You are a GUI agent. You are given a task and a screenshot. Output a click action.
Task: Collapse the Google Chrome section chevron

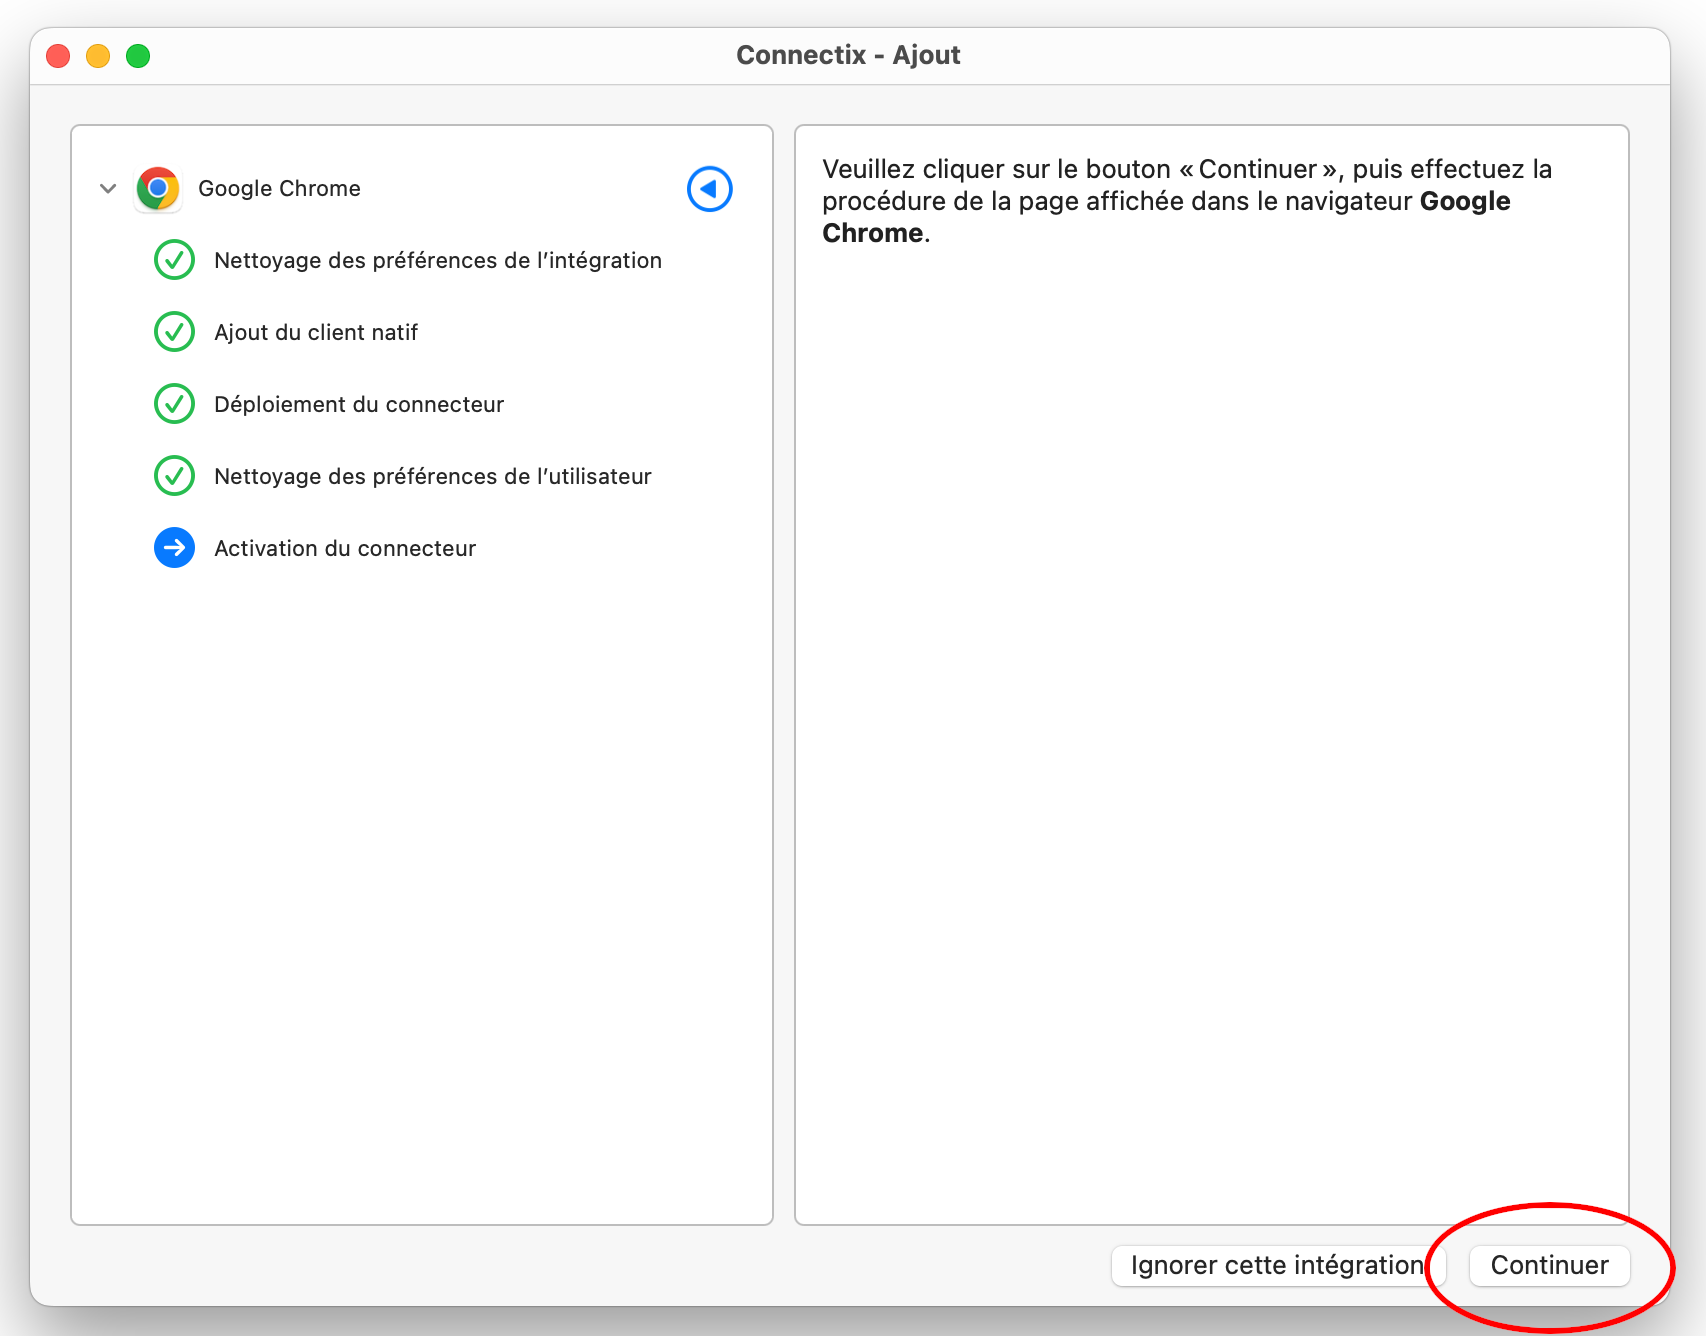click(108, 188)
